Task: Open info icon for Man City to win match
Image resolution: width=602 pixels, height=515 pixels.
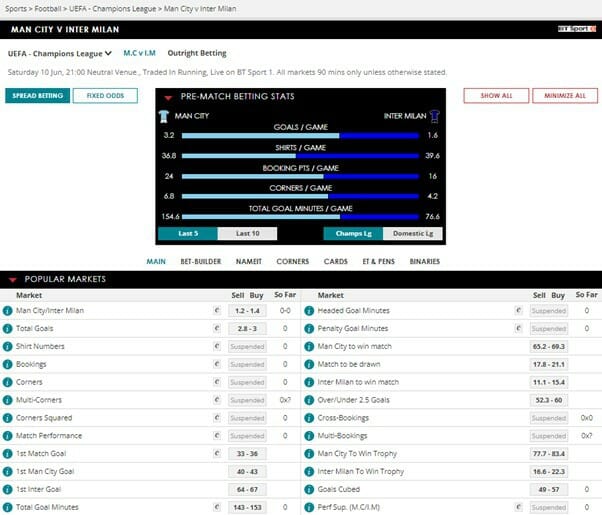Action: pyautogui.click(x=309, y=346)
